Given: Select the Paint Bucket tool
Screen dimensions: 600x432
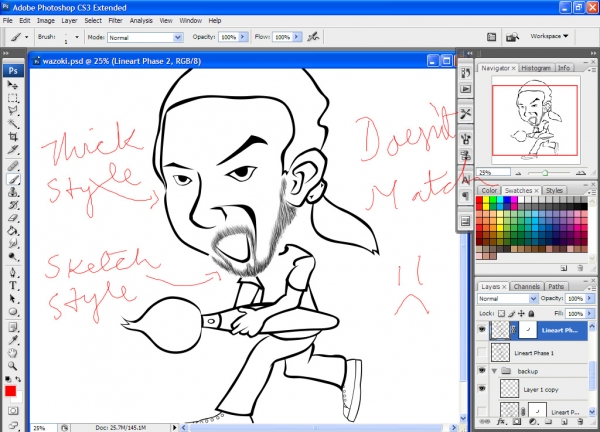Looking at the screenshot, I should (13, 231).
